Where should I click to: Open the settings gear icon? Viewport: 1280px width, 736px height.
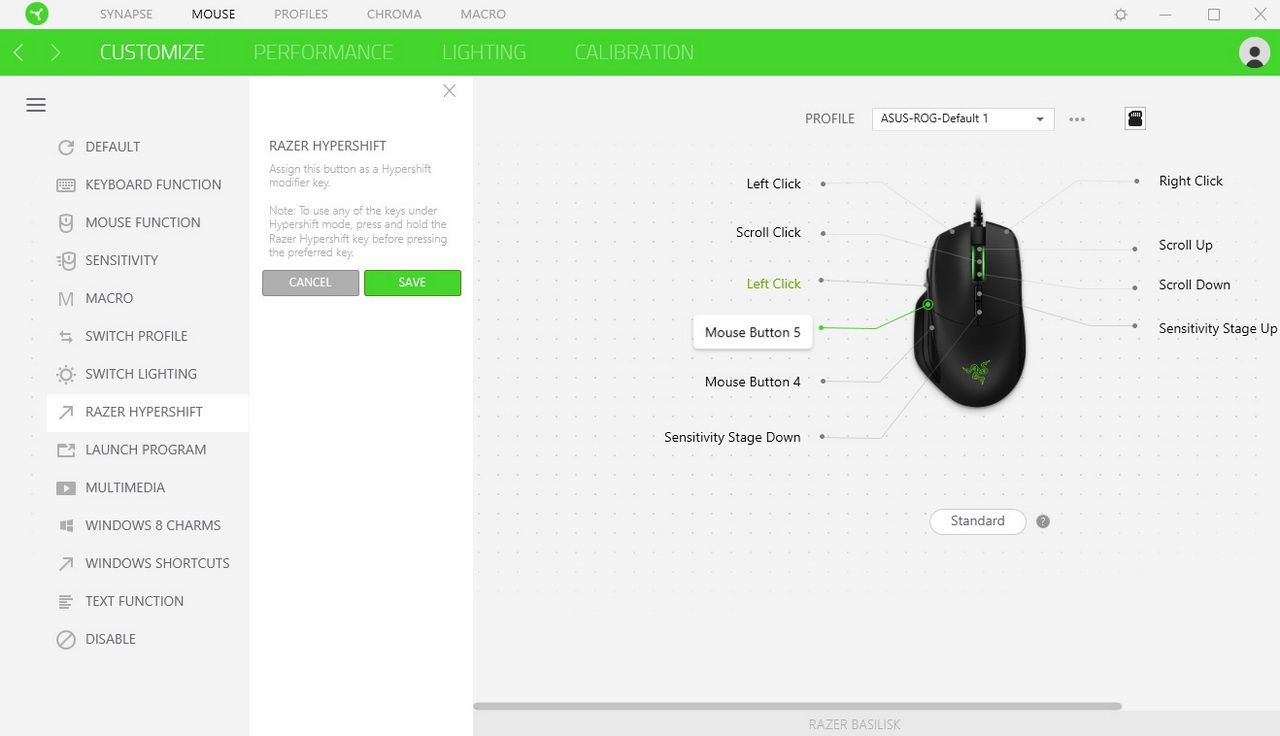pos(1121,15)
